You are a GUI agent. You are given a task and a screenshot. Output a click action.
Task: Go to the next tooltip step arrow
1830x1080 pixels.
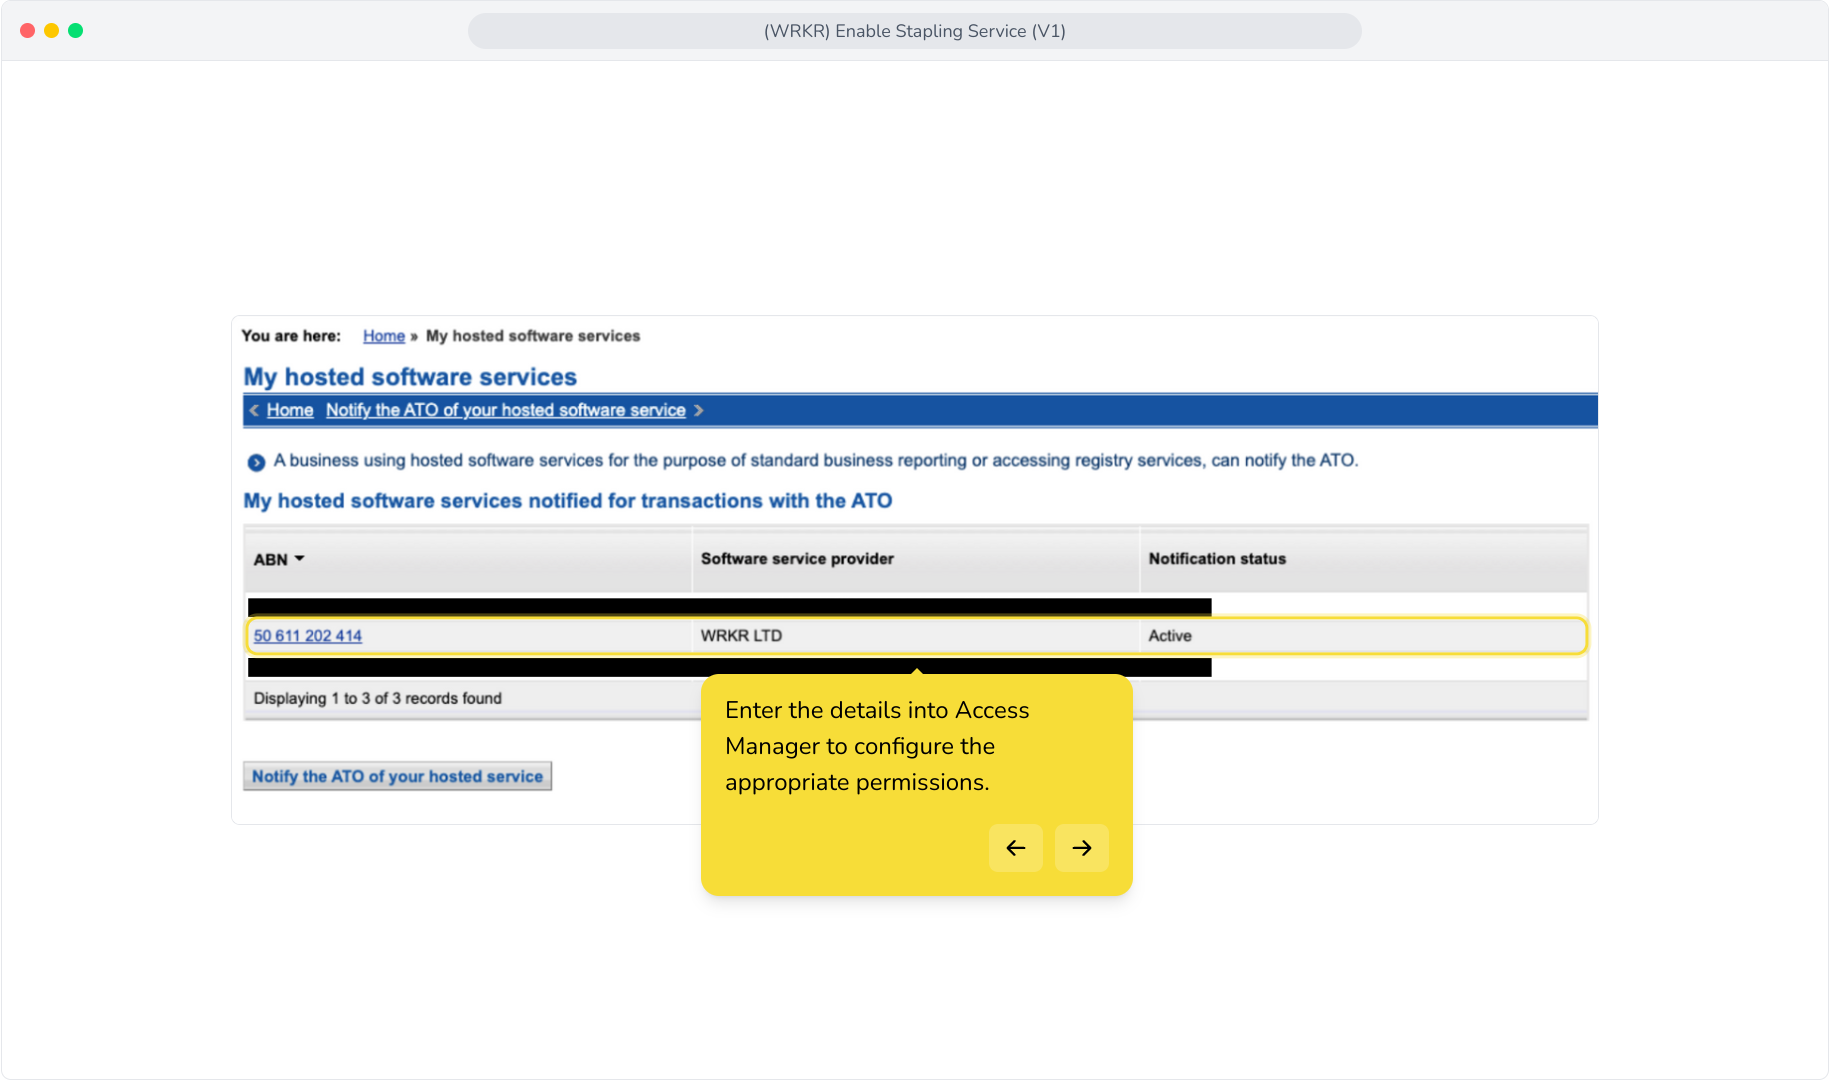1082,848
